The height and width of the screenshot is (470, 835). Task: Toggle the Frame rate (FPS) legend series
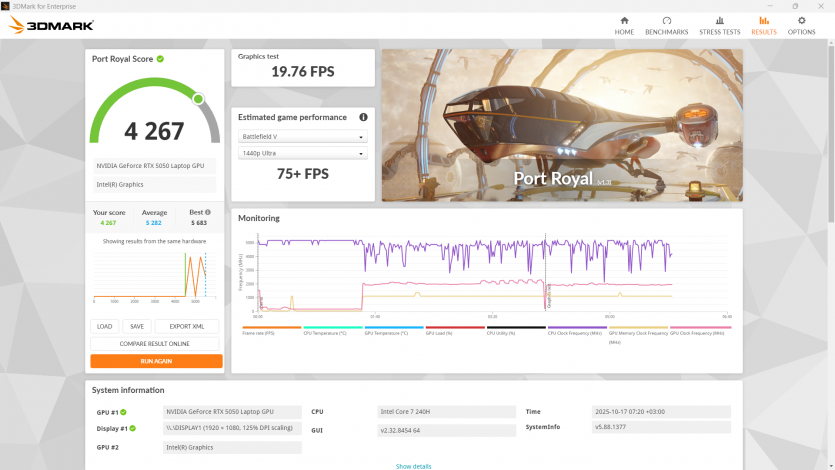pyautogui.click(x=271, y=332)
